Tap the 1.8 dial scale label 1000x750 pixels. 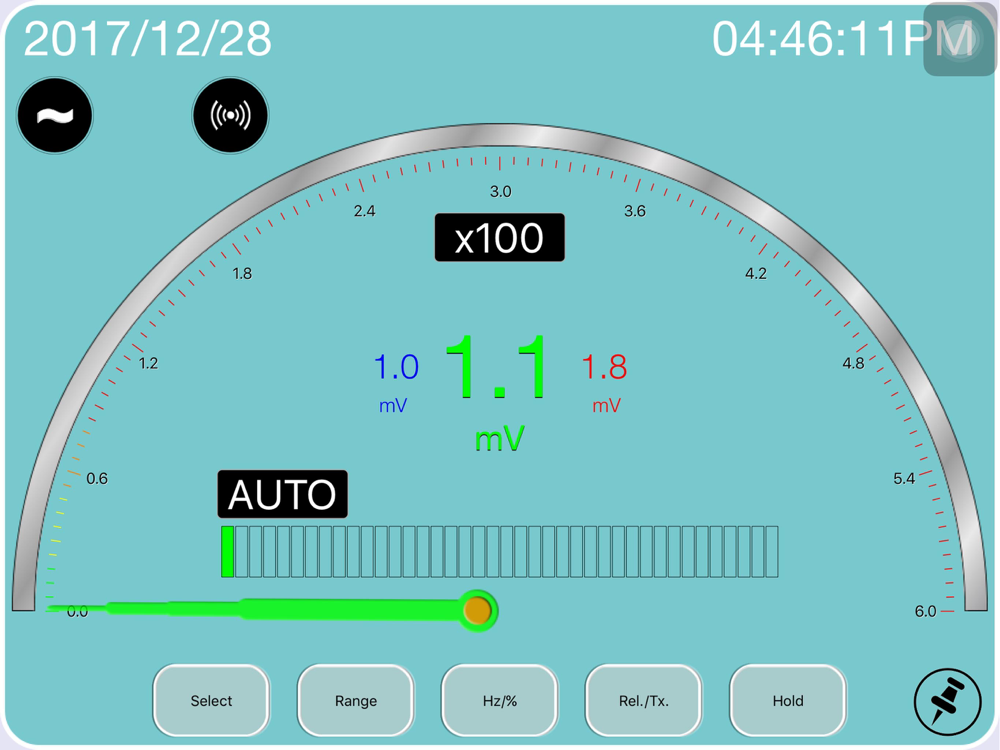[x=242, y=274]
